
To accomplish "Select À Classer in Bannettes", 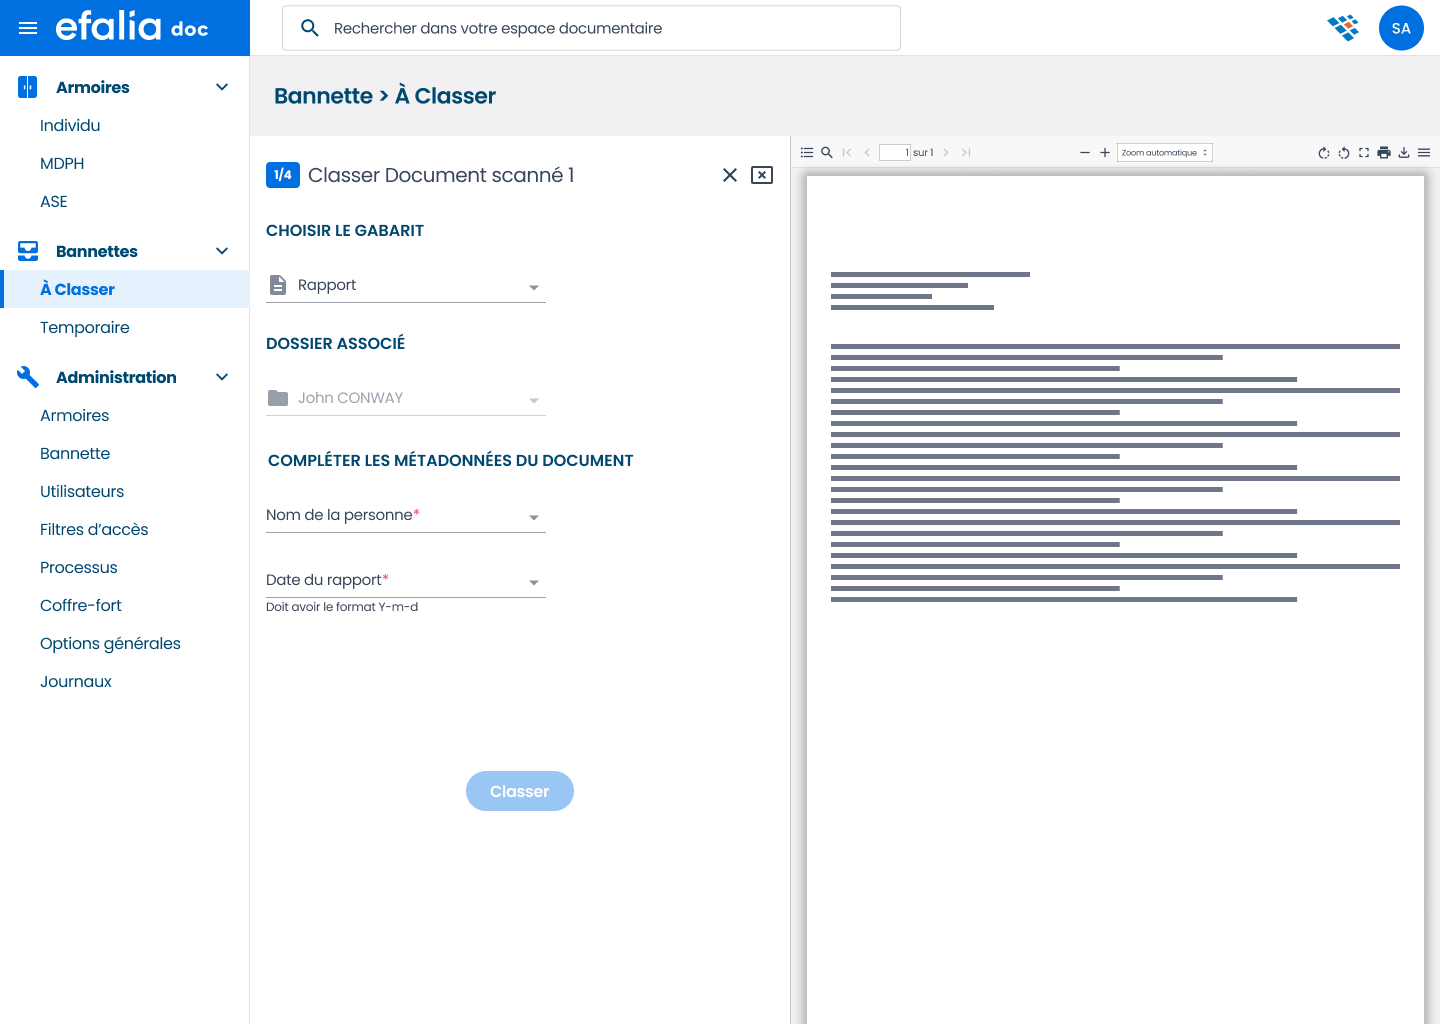I will click(125, 289).
